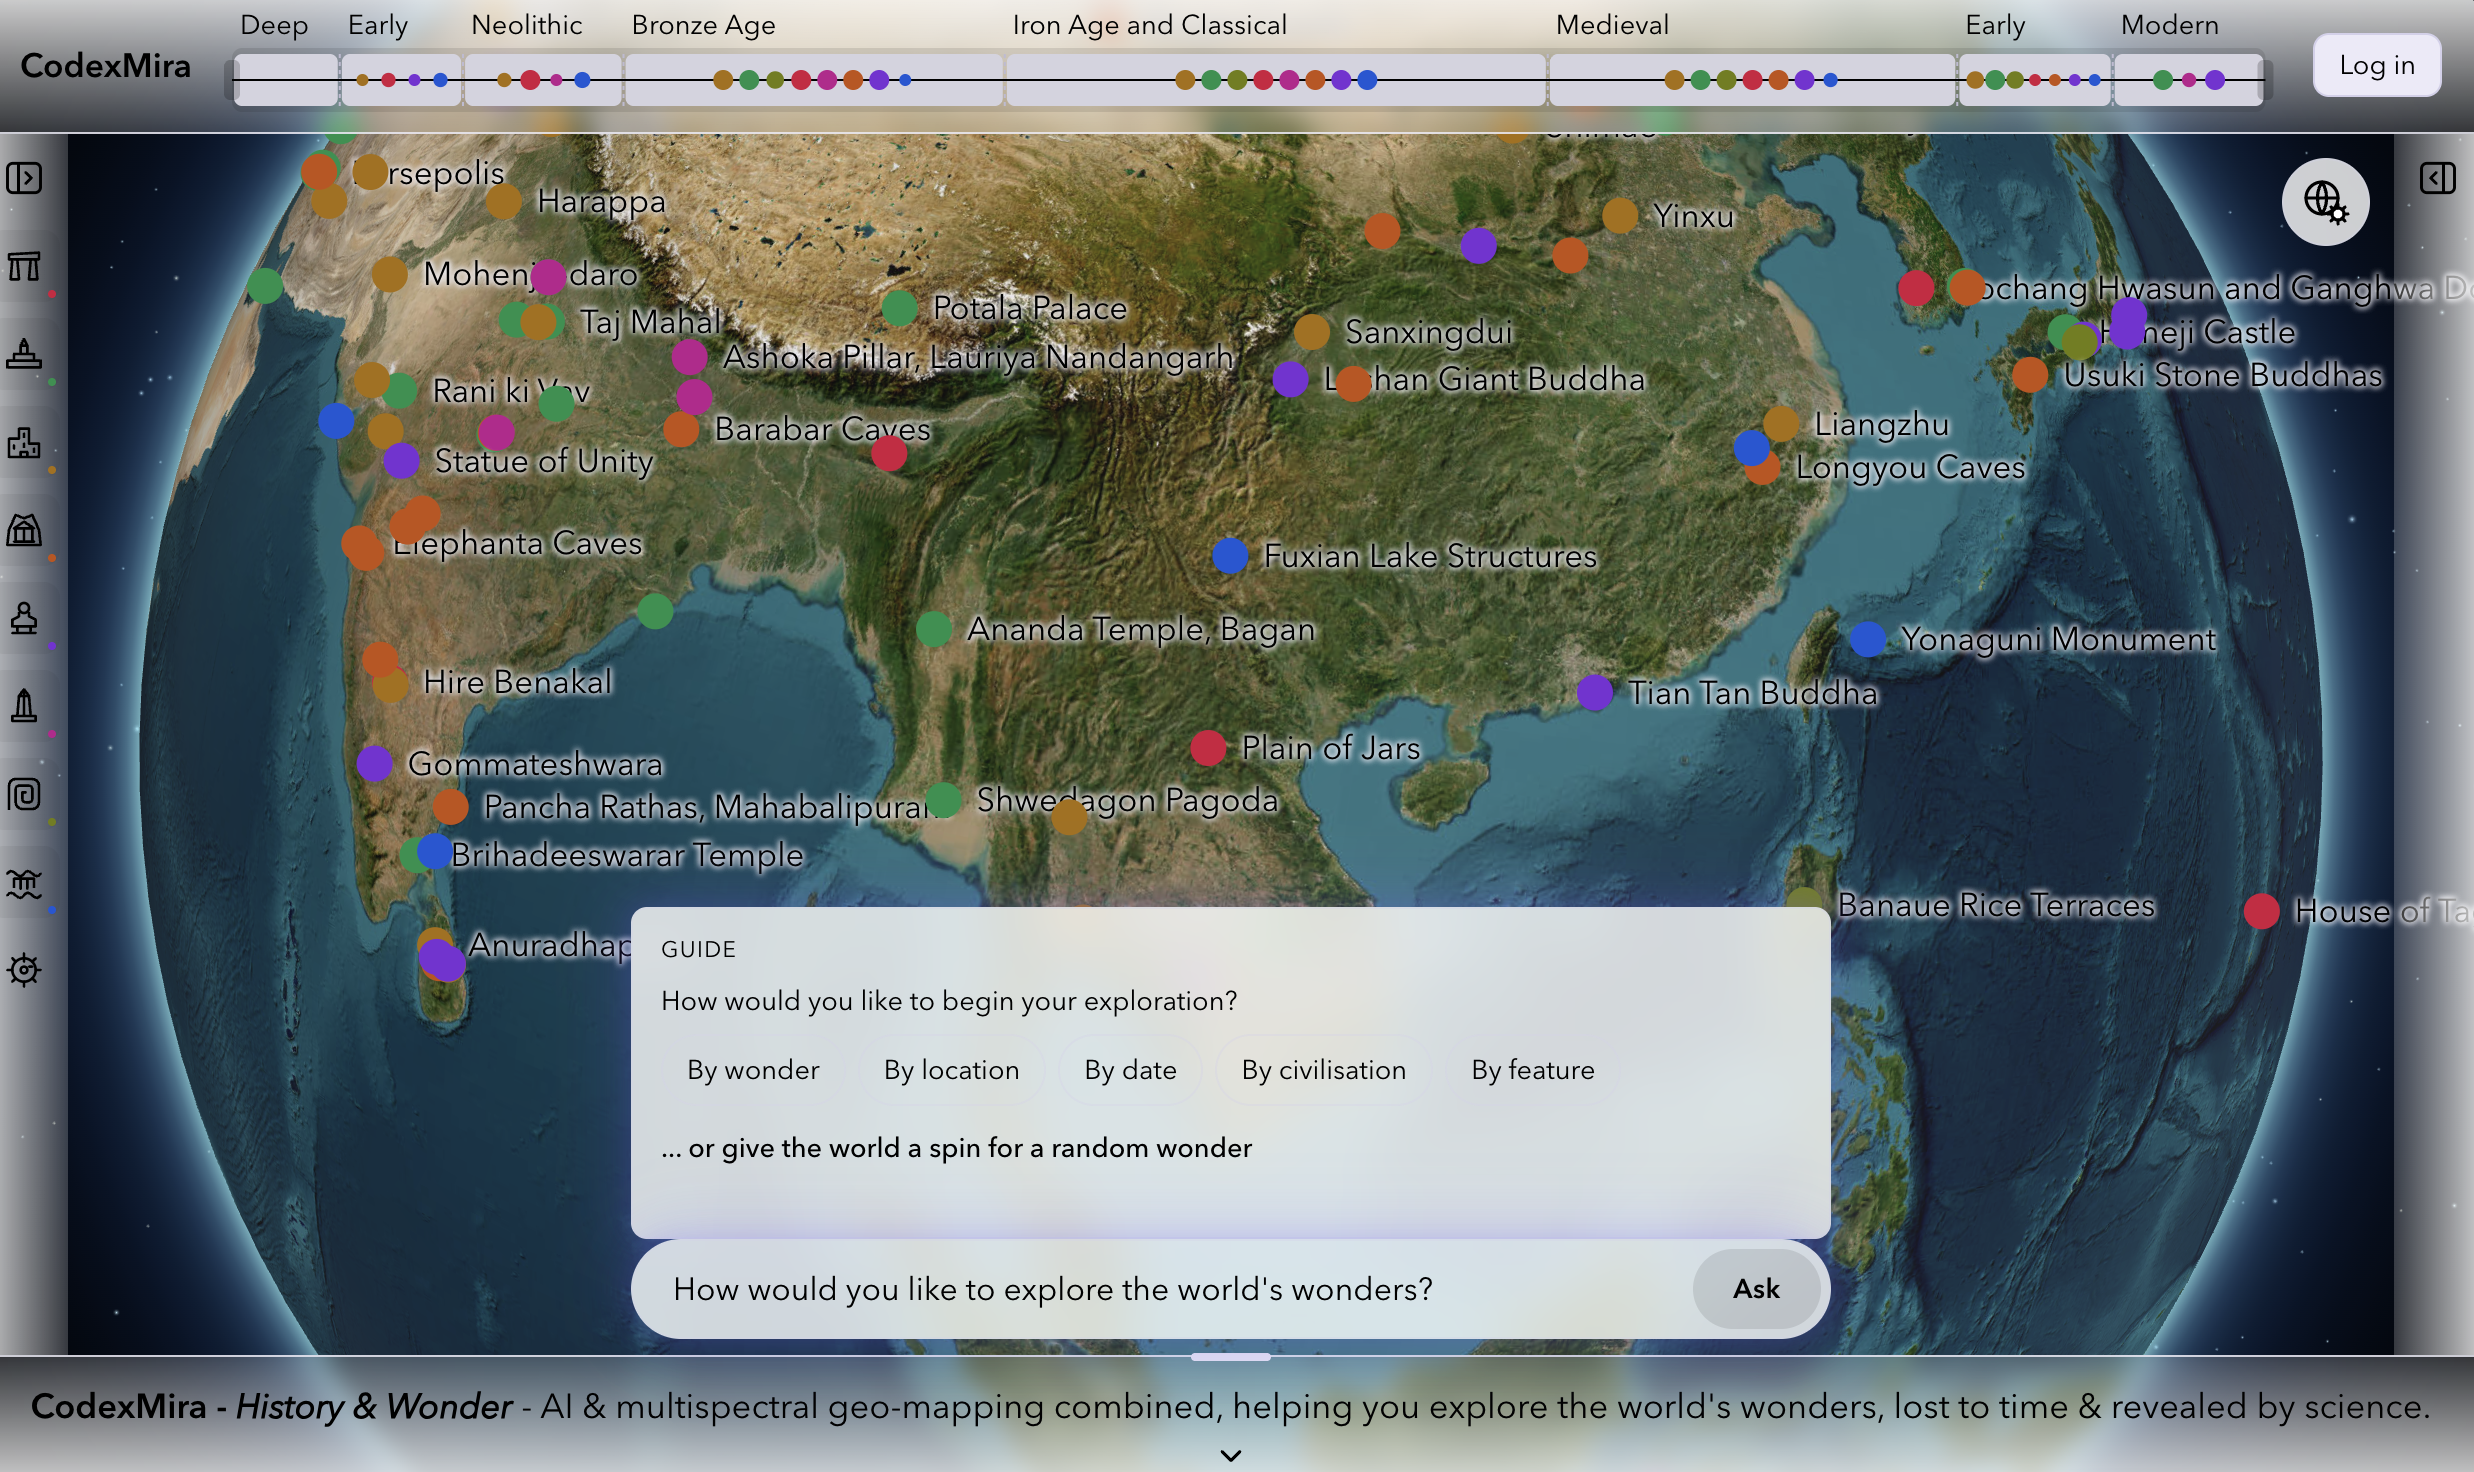This screenshot has width=2474, height=1472.
Task: Select the Neolithic era timeline segment
Action: click(543, 80)
